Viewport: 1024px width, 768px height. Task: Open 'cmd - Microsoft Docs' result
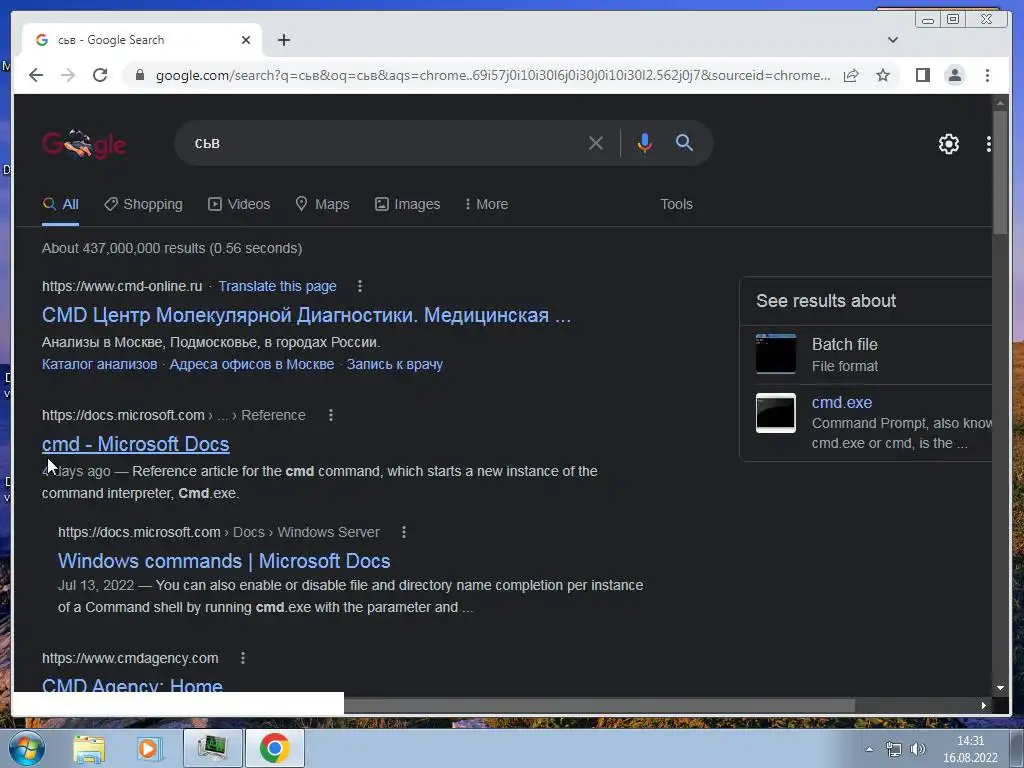(136, 444)
